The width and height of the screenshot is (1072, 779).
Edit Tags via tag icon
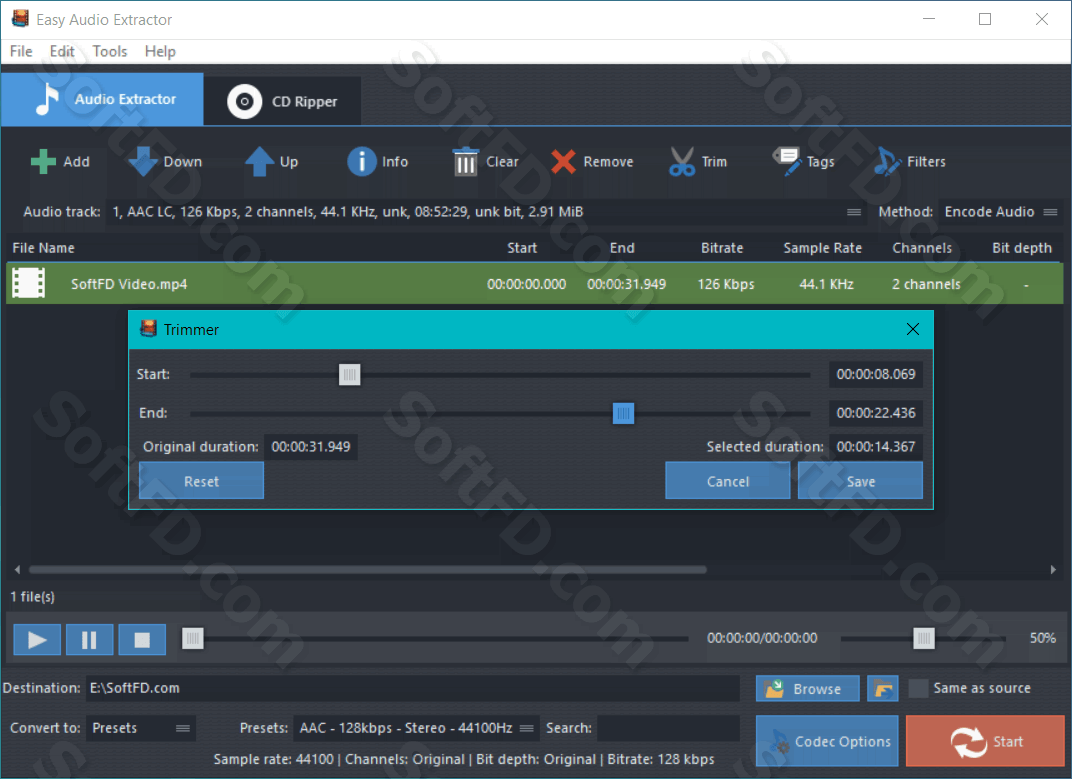tap(786, 162)
